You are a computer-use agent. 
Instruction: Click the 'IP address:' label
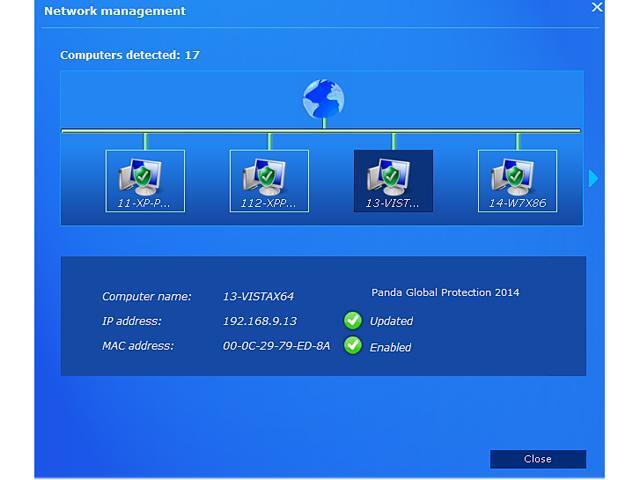[132, 321]
